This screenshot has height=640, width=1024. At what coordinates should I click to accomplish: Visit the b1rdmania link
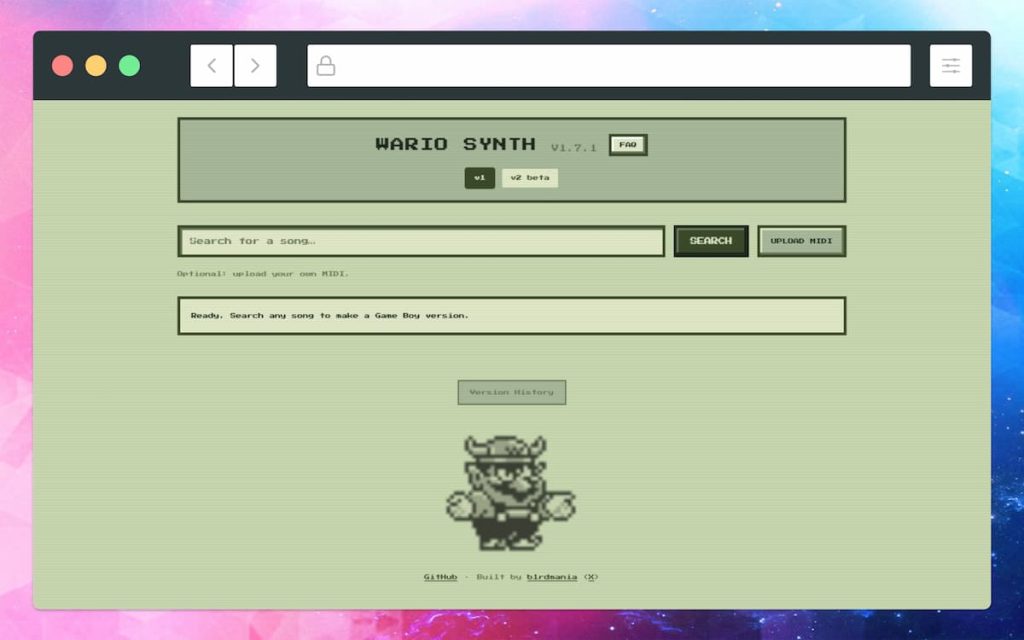[x=552, y=577]
